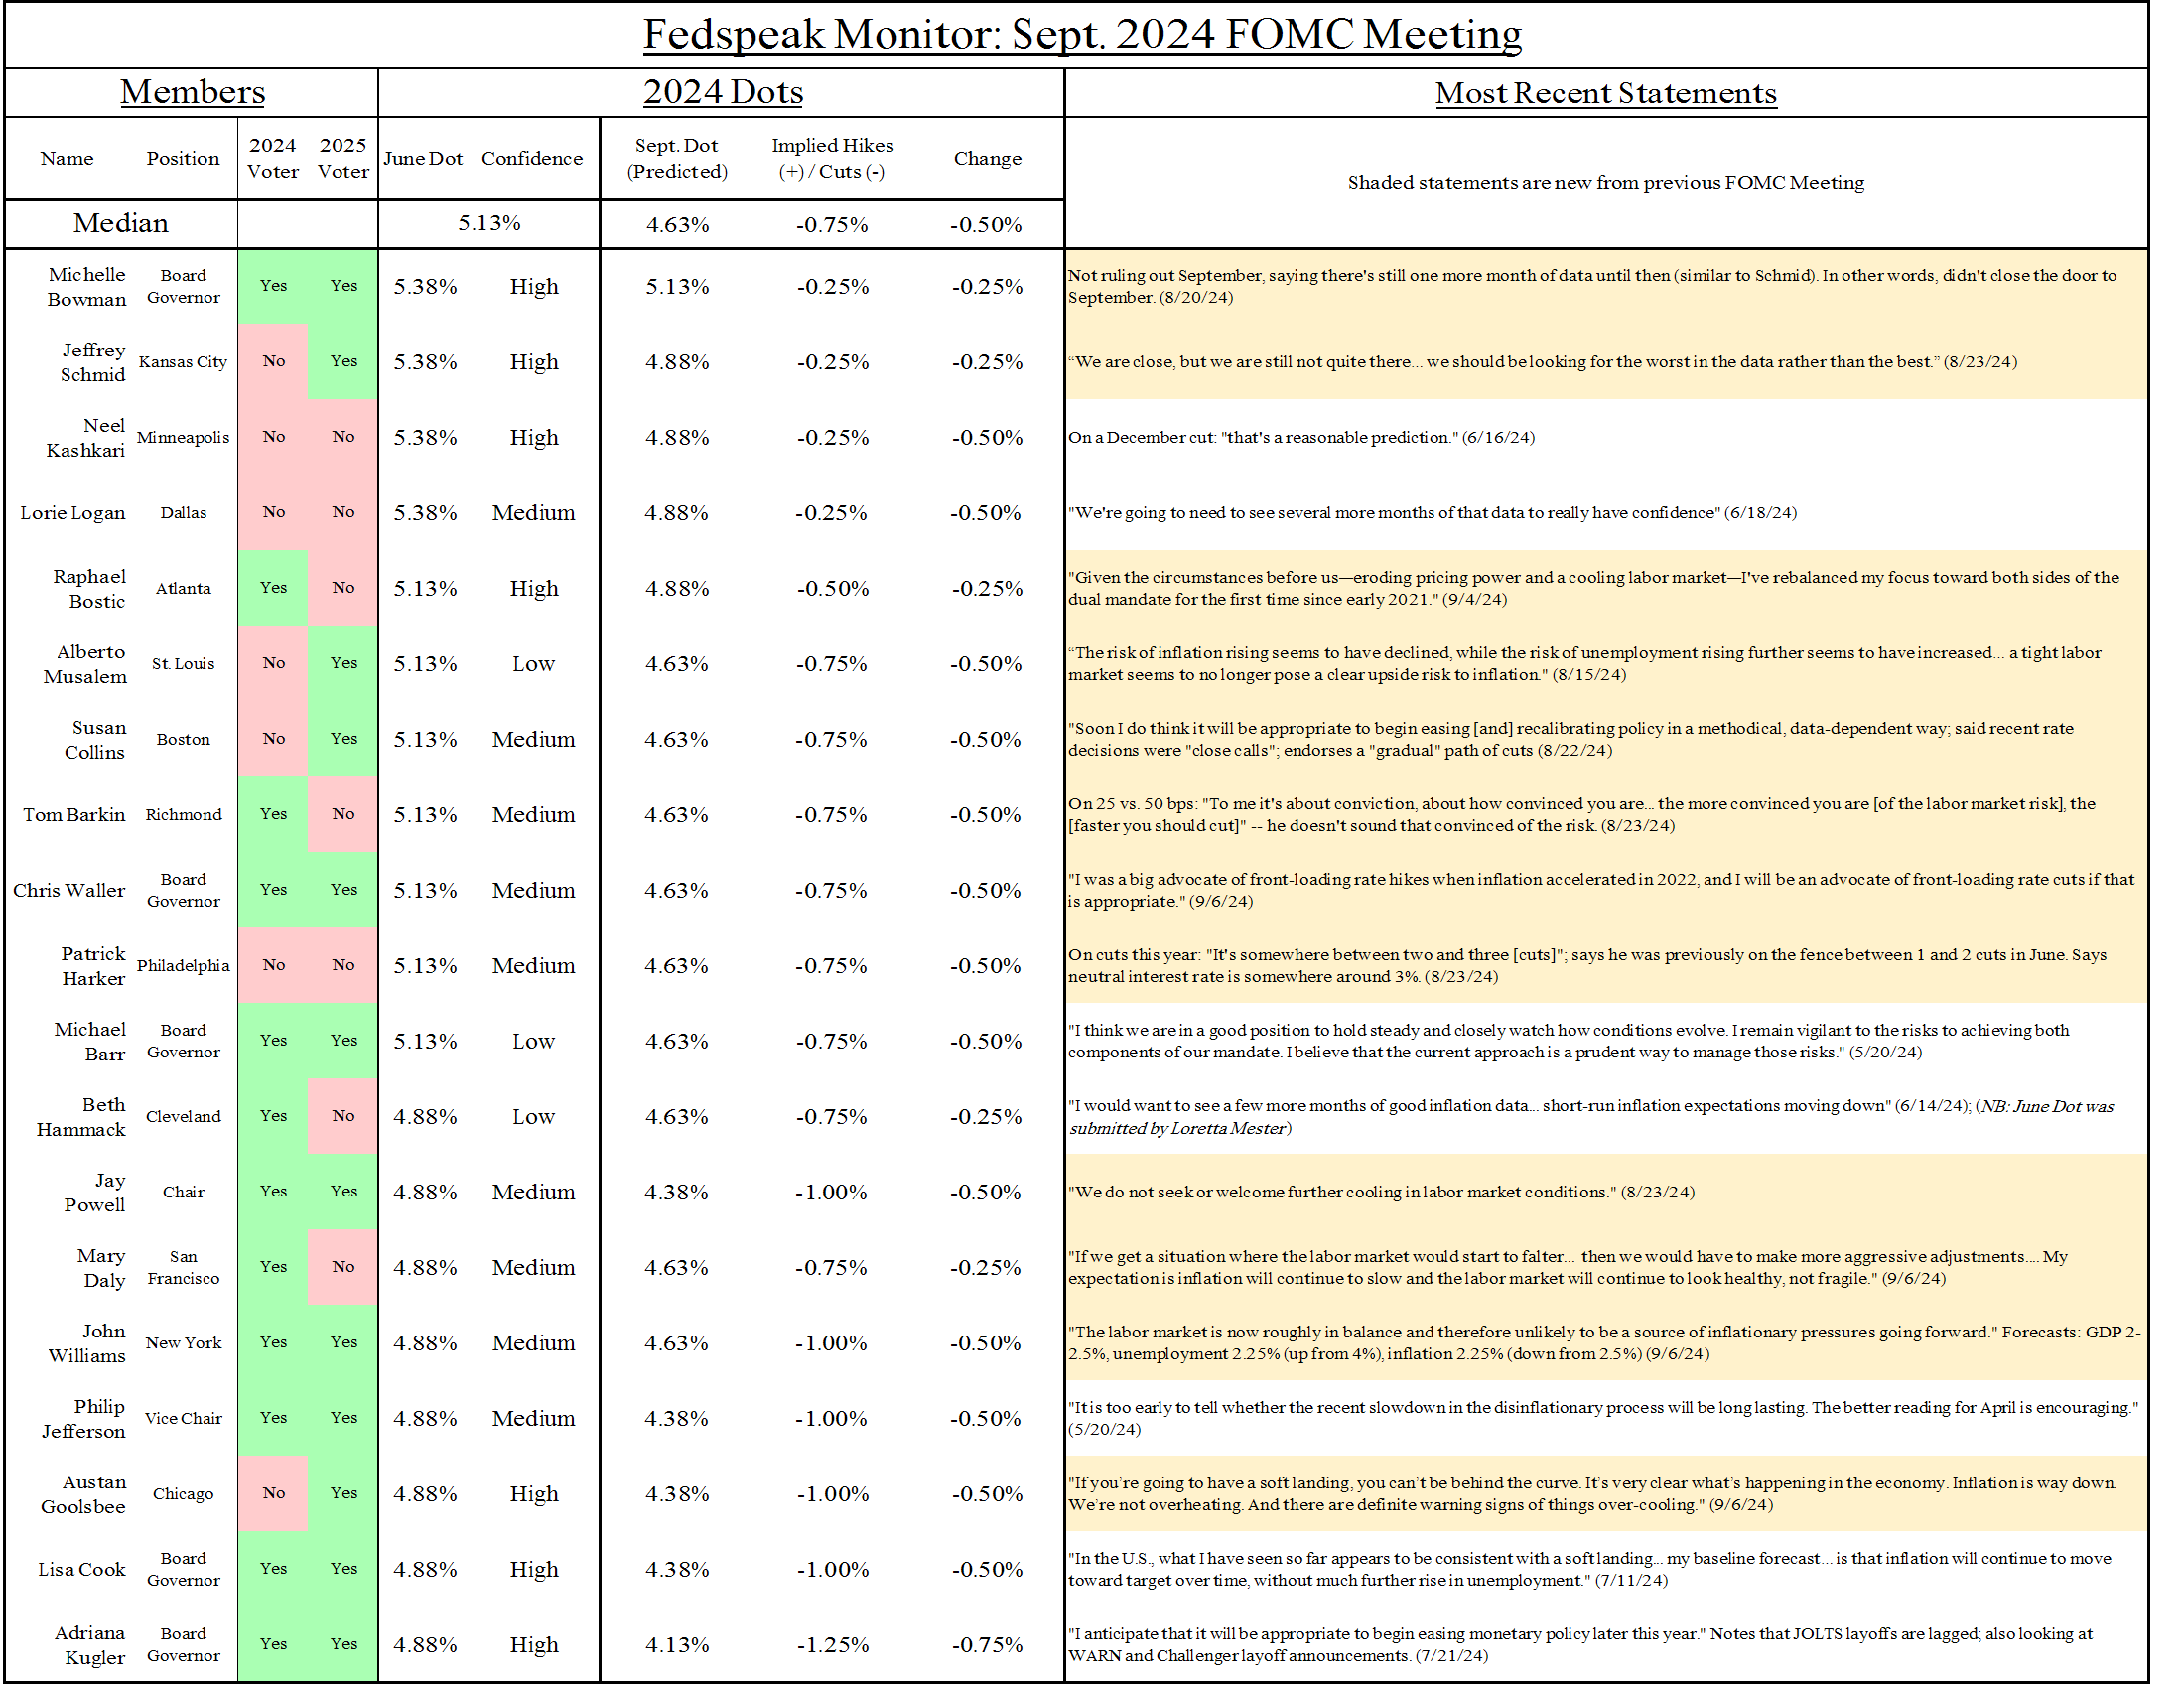Image resolution: width=2184 pixels, height=1688 pixels.
Task: Click the Confidence column header
Action: 532,159
